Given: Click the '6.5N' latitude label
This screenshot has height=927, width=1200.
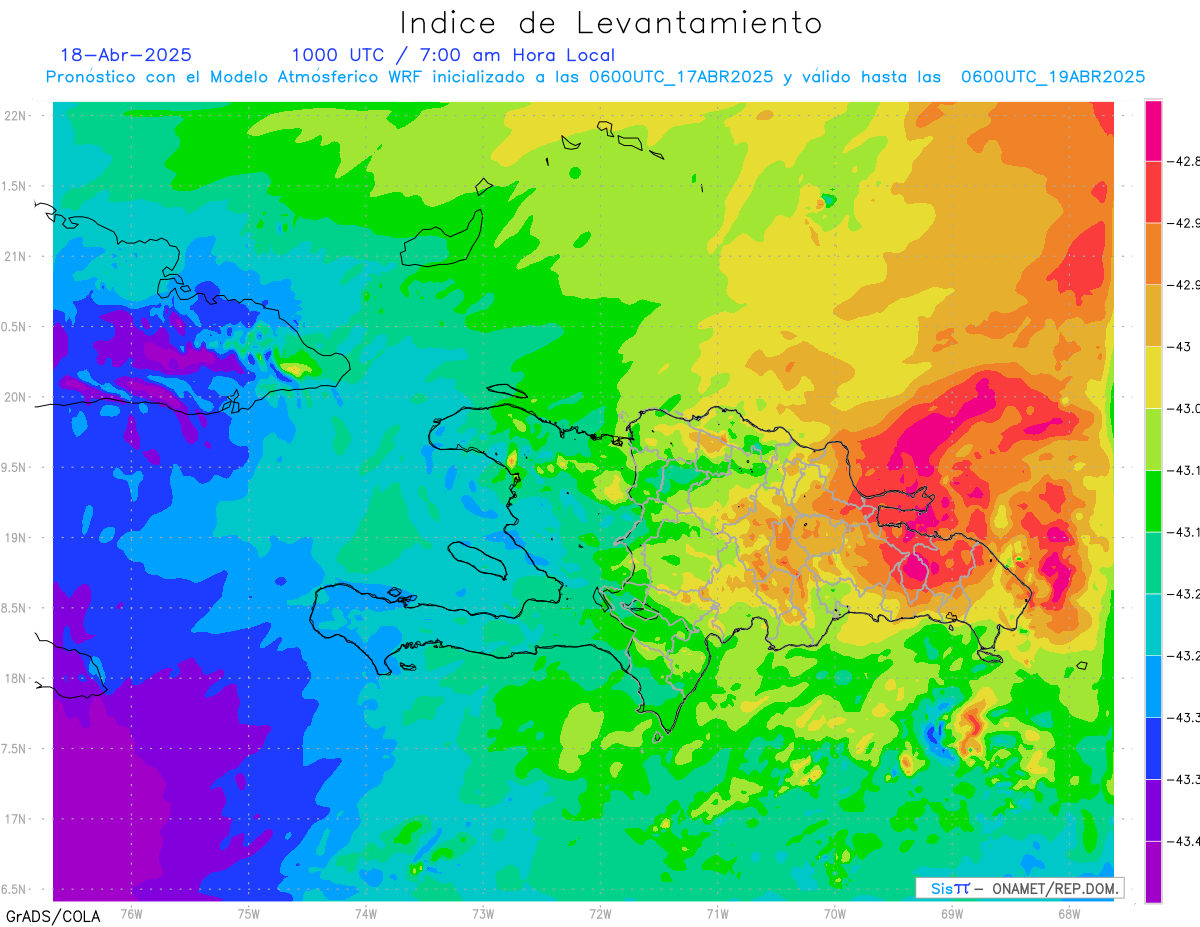Looking at the screenshot, I should pos(15,890).
